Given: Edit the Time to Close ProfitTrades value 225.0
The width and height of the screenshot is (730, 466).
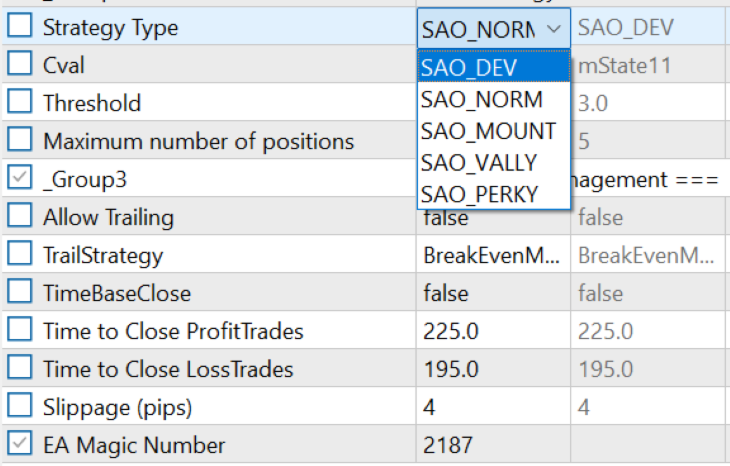Looking at the screenshot, I should point(491,331).
